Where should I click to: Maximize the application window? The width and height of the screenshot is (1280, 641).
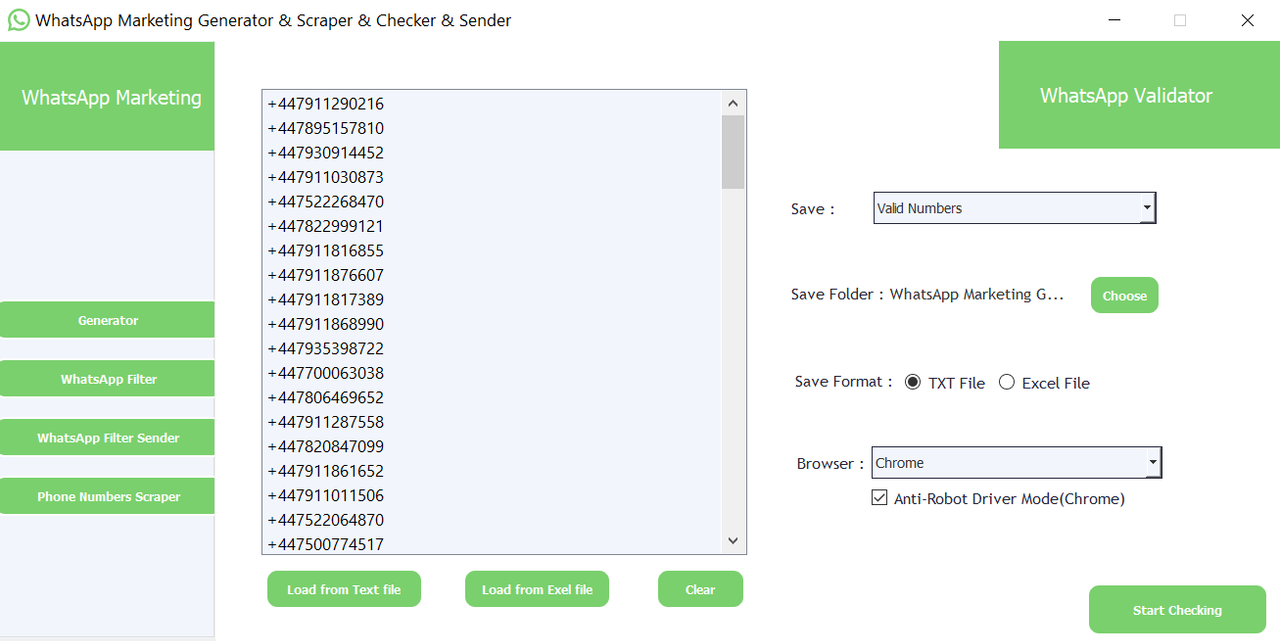click(x=1180, y=20)
